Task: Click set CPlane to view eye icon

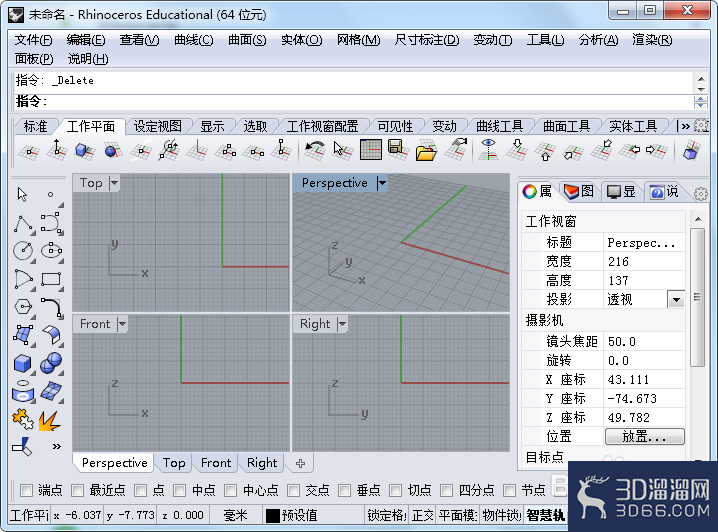Action: [x=489, y=150]
